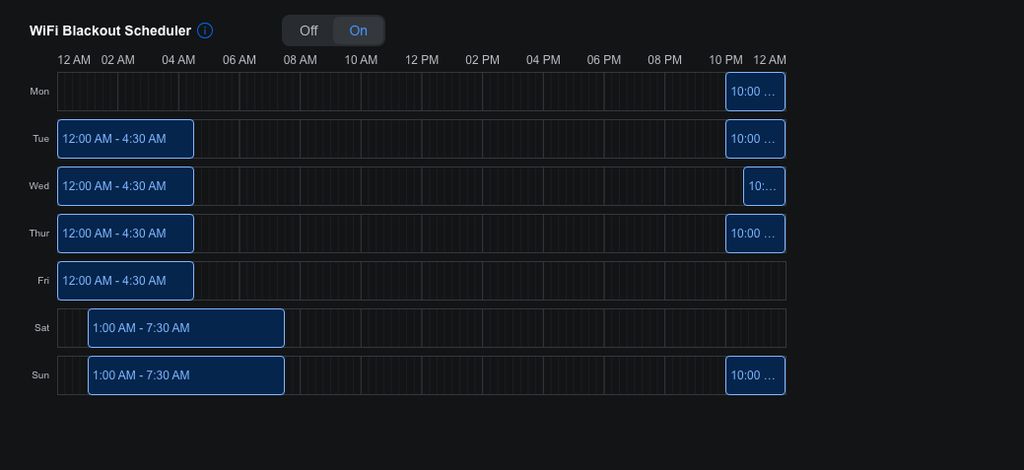The height and width of the screenshot is (470, 1024).
Task: Select Sunday's 1:00 AM - 7:30 AM block
Action: point(186,375)
